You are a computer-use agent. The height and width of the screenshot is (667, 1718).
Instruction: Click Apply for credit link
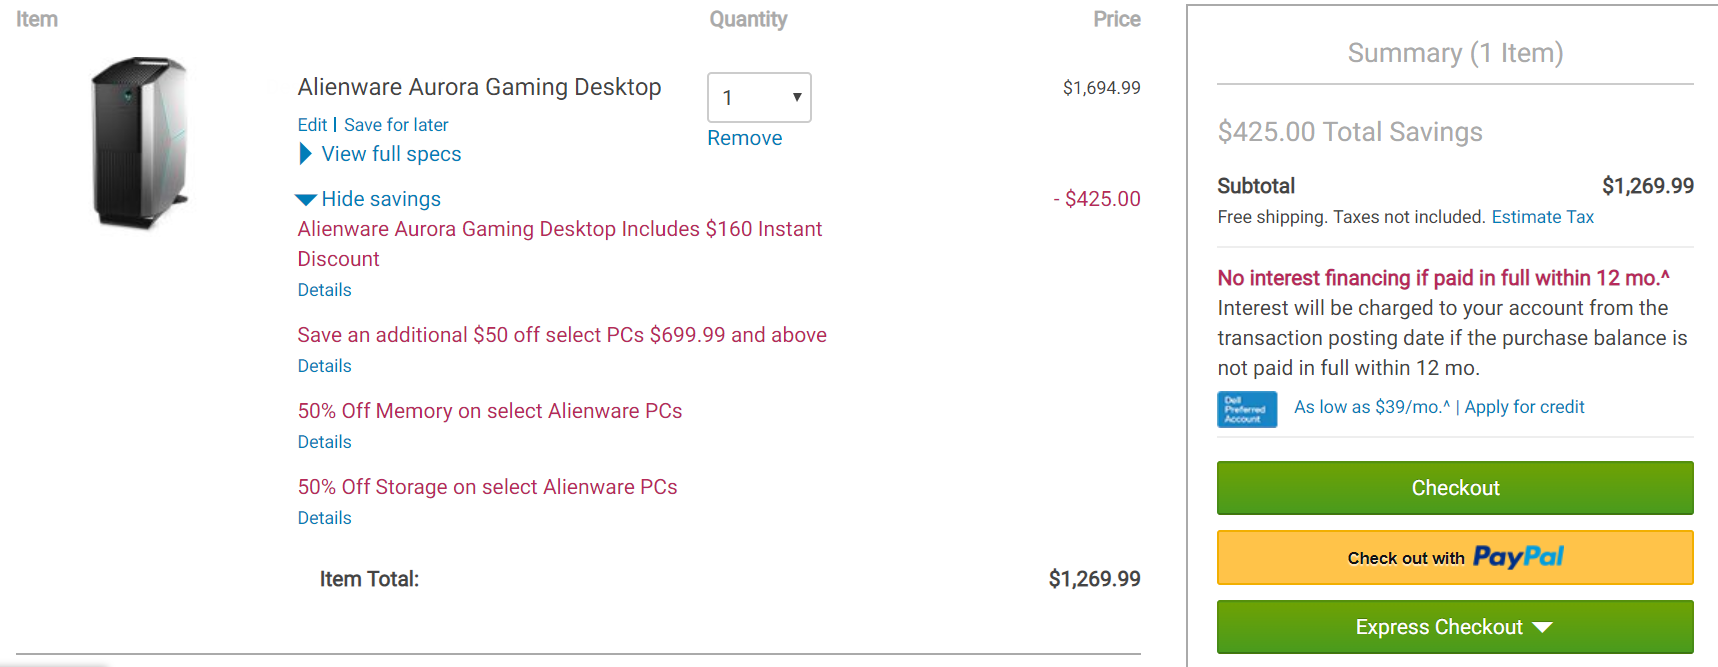1524,407
